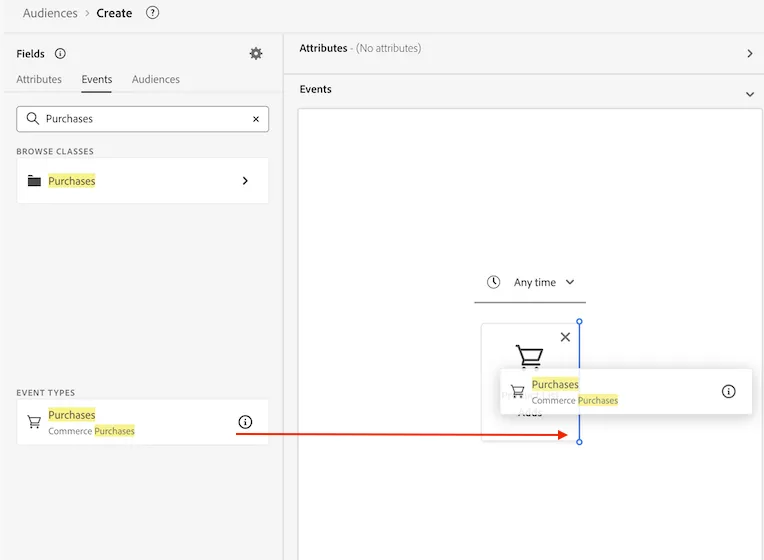Click the large cart icon on canvas card
The height and width of the screenshot is (560, 764).
point(529,356)
